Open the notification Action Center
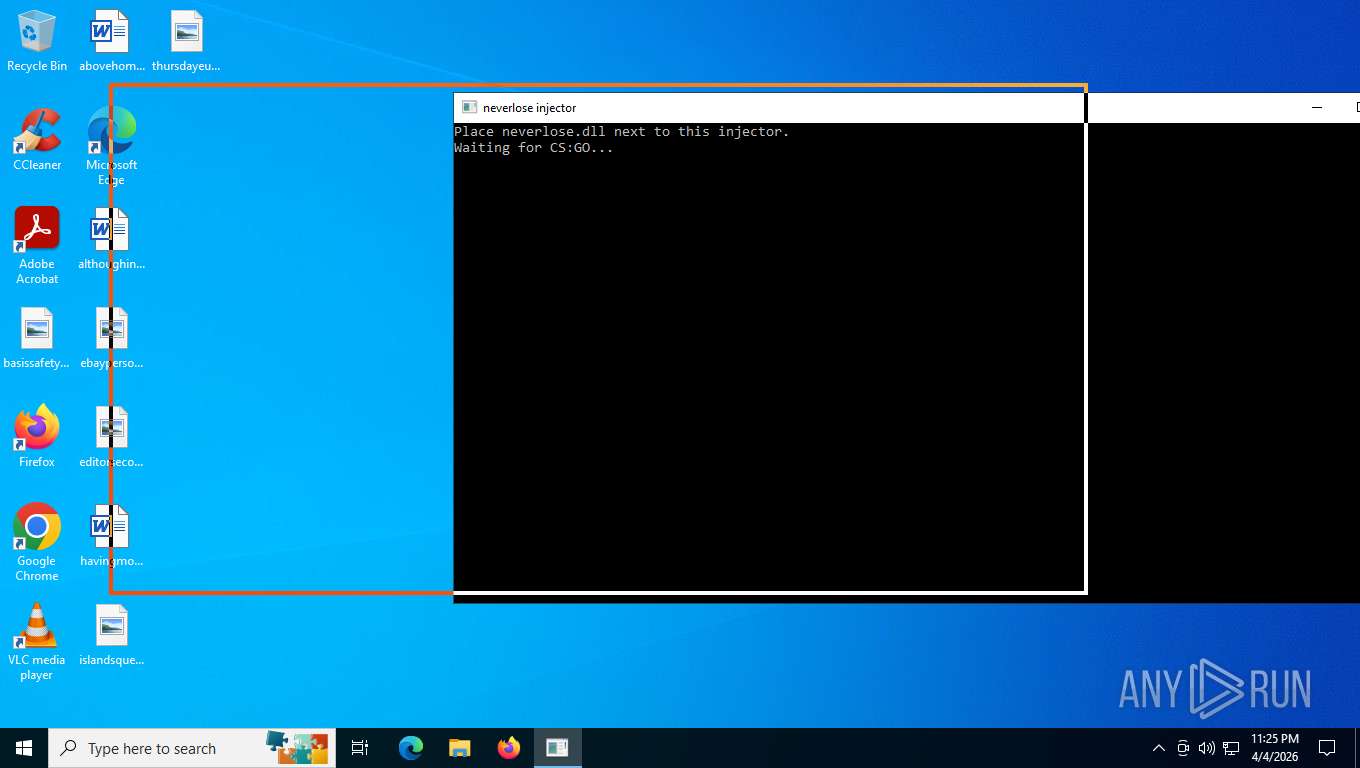 [1327, 748]
